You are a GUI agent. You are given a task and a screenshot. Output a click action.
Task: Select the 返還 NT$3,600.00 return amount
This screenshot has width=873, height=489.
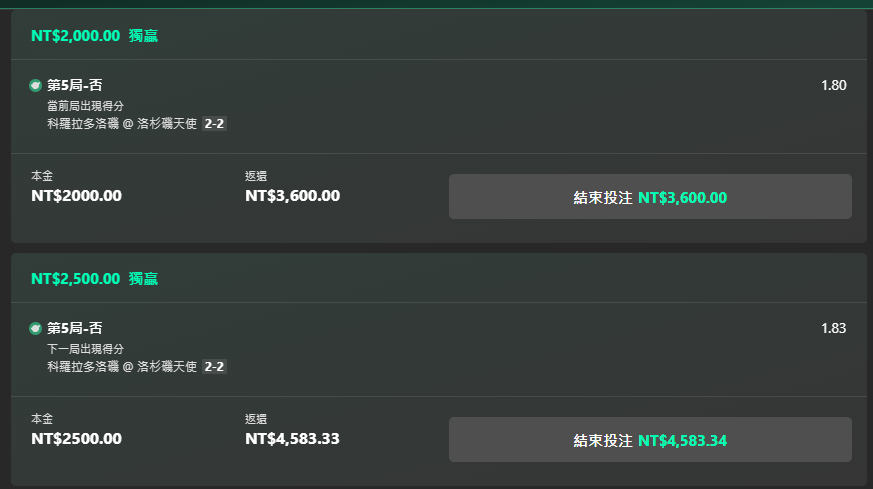tap(292, 195)
